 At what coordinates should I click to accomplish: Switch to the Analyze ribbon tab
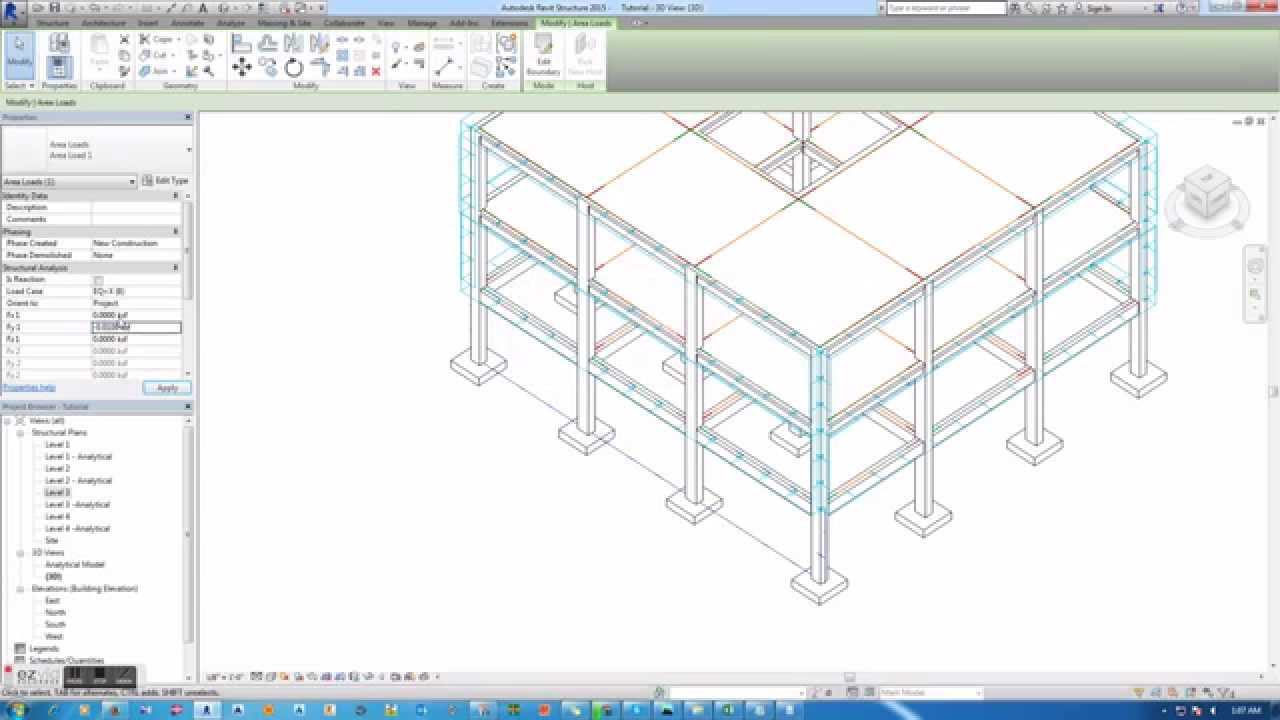pos(230,23)
